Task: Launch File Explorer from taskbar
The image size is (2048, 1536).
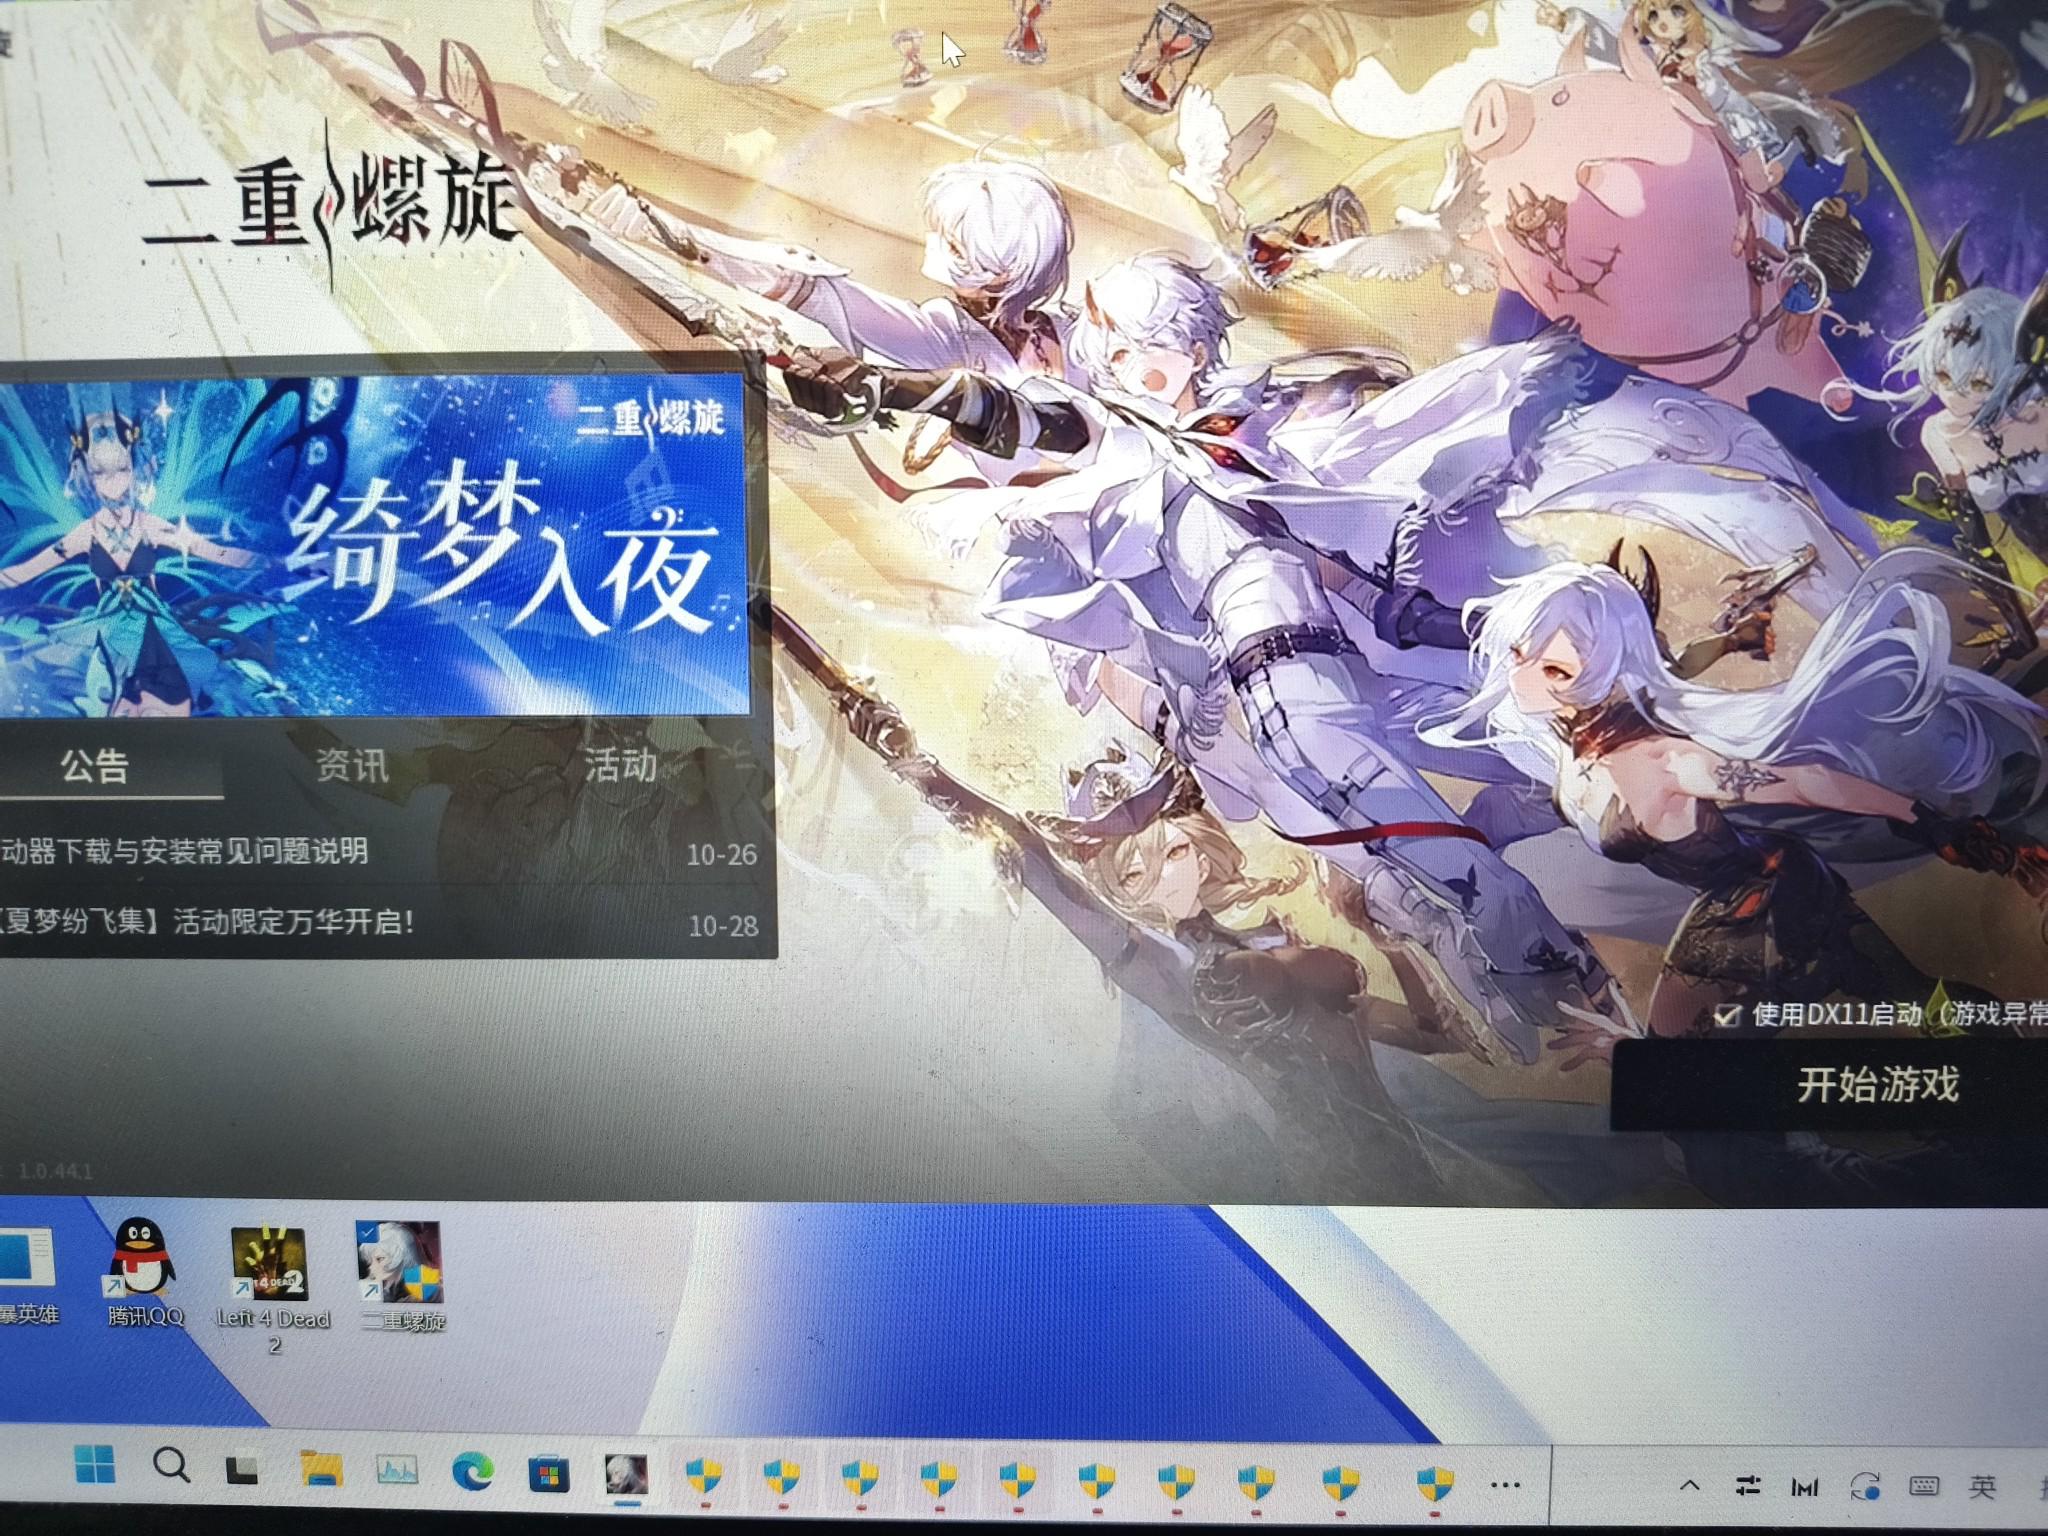Action: [321, 1469]
